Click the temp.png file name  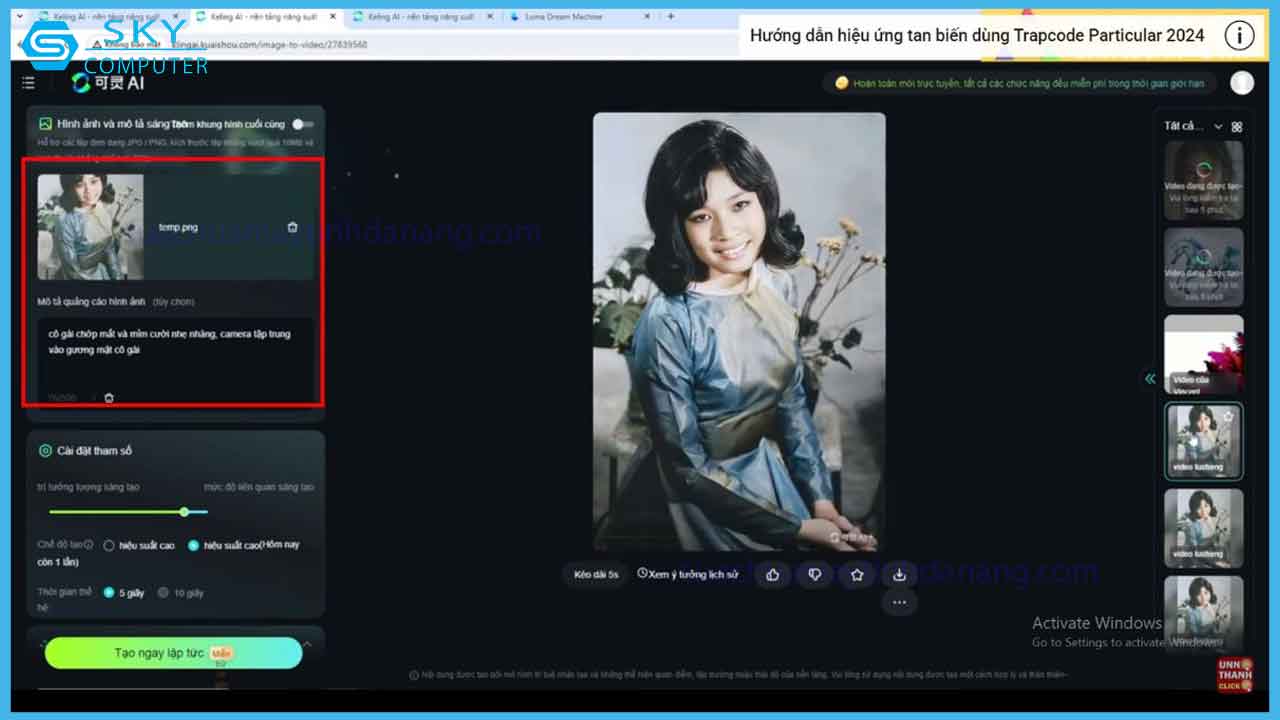coord(178,227)
